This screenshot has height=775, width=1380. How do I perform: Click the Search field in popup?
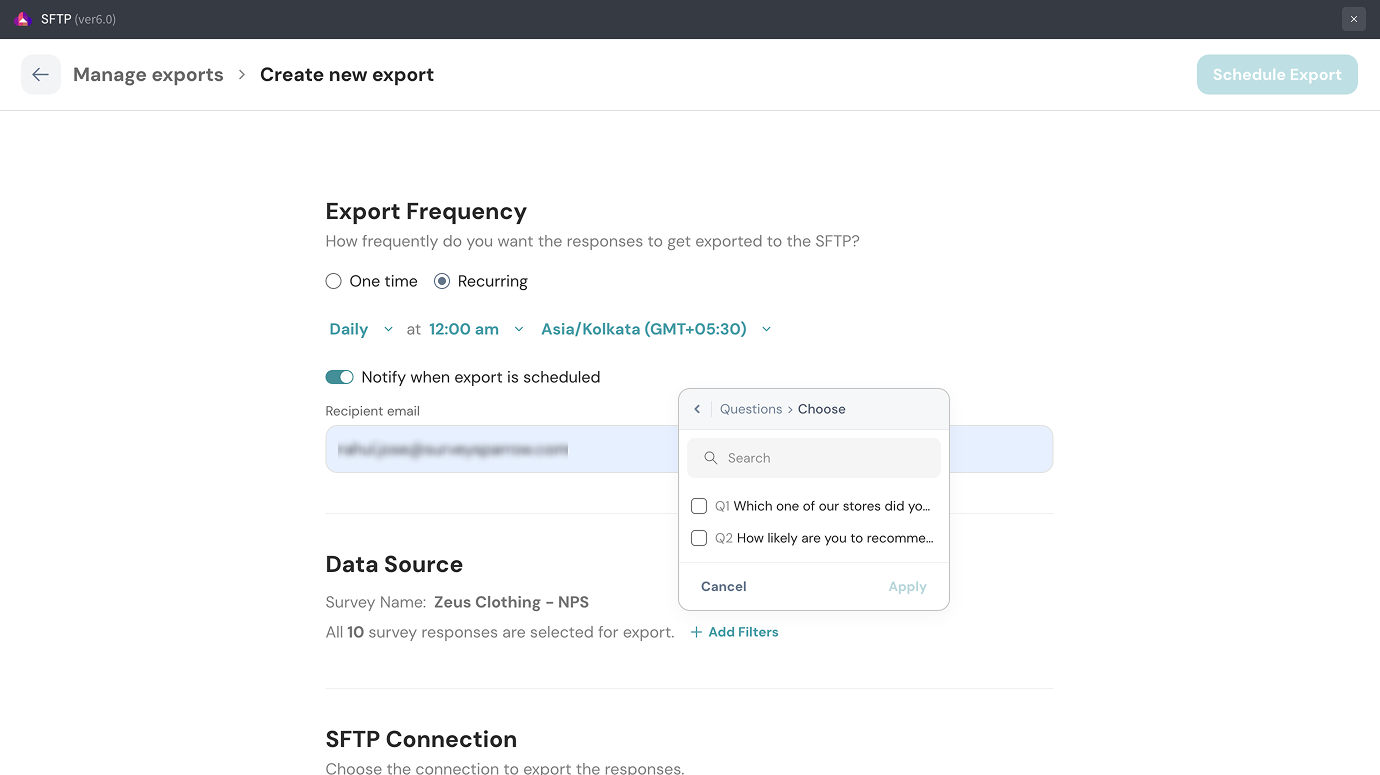point(825,458)
